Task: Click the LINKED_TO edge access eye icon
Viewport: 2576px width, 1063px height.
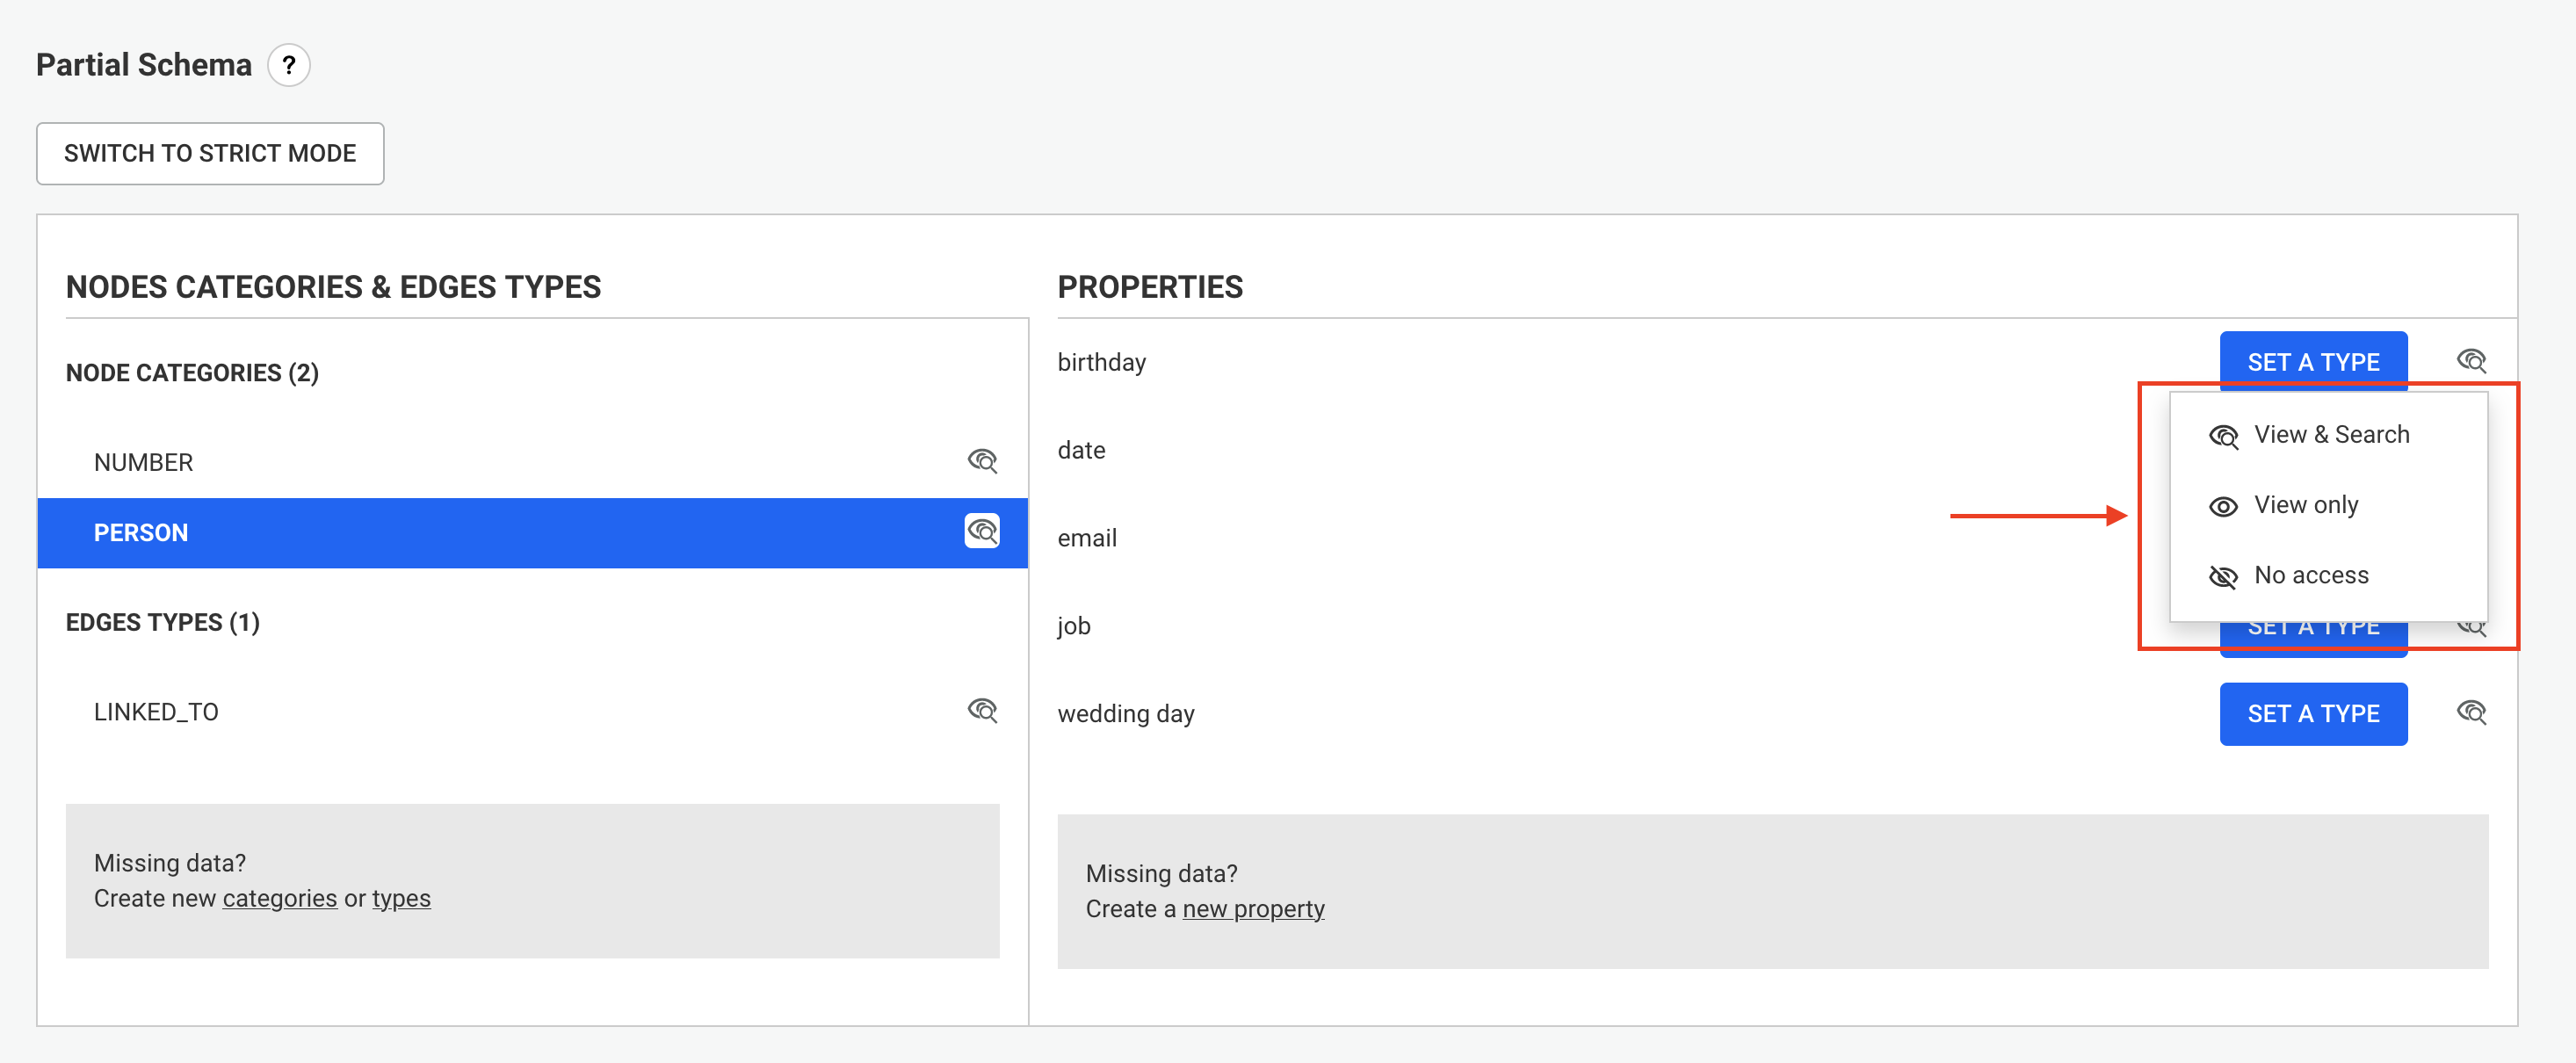Action: (x=982, y=711)
